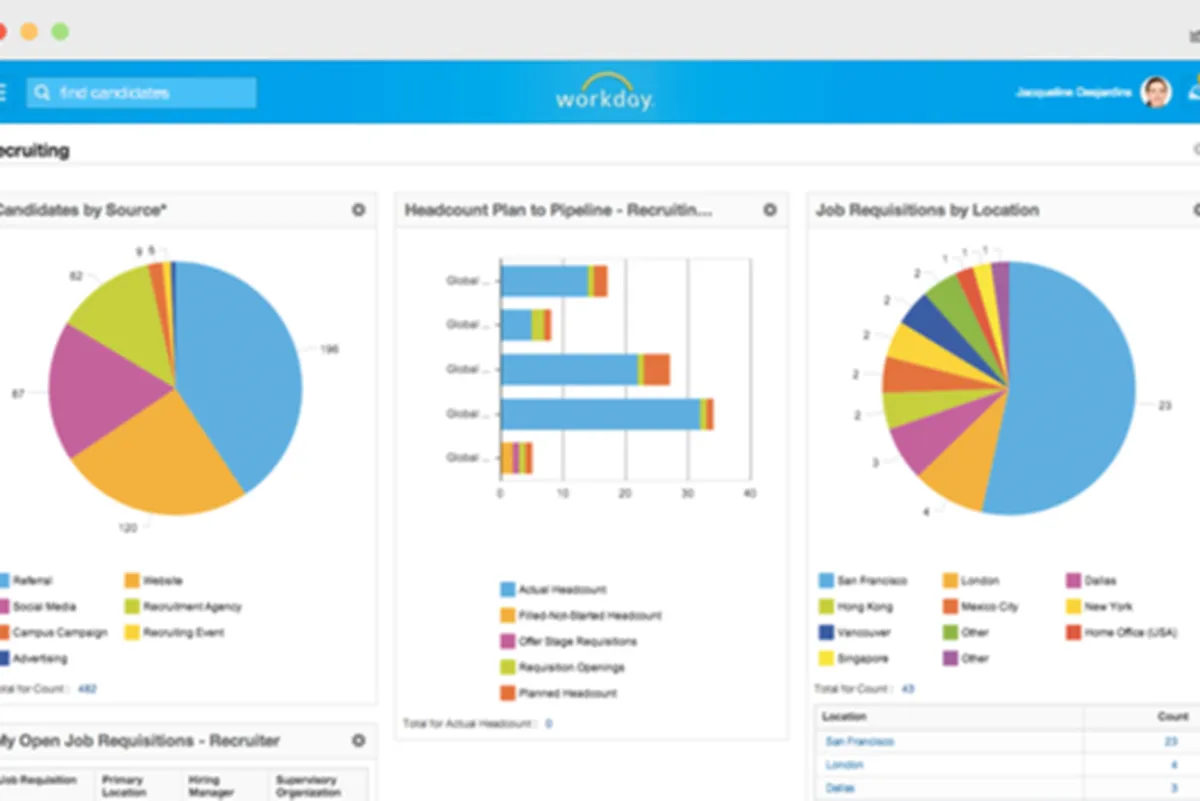Click count 3 in Dallas row

point(1173,789)
